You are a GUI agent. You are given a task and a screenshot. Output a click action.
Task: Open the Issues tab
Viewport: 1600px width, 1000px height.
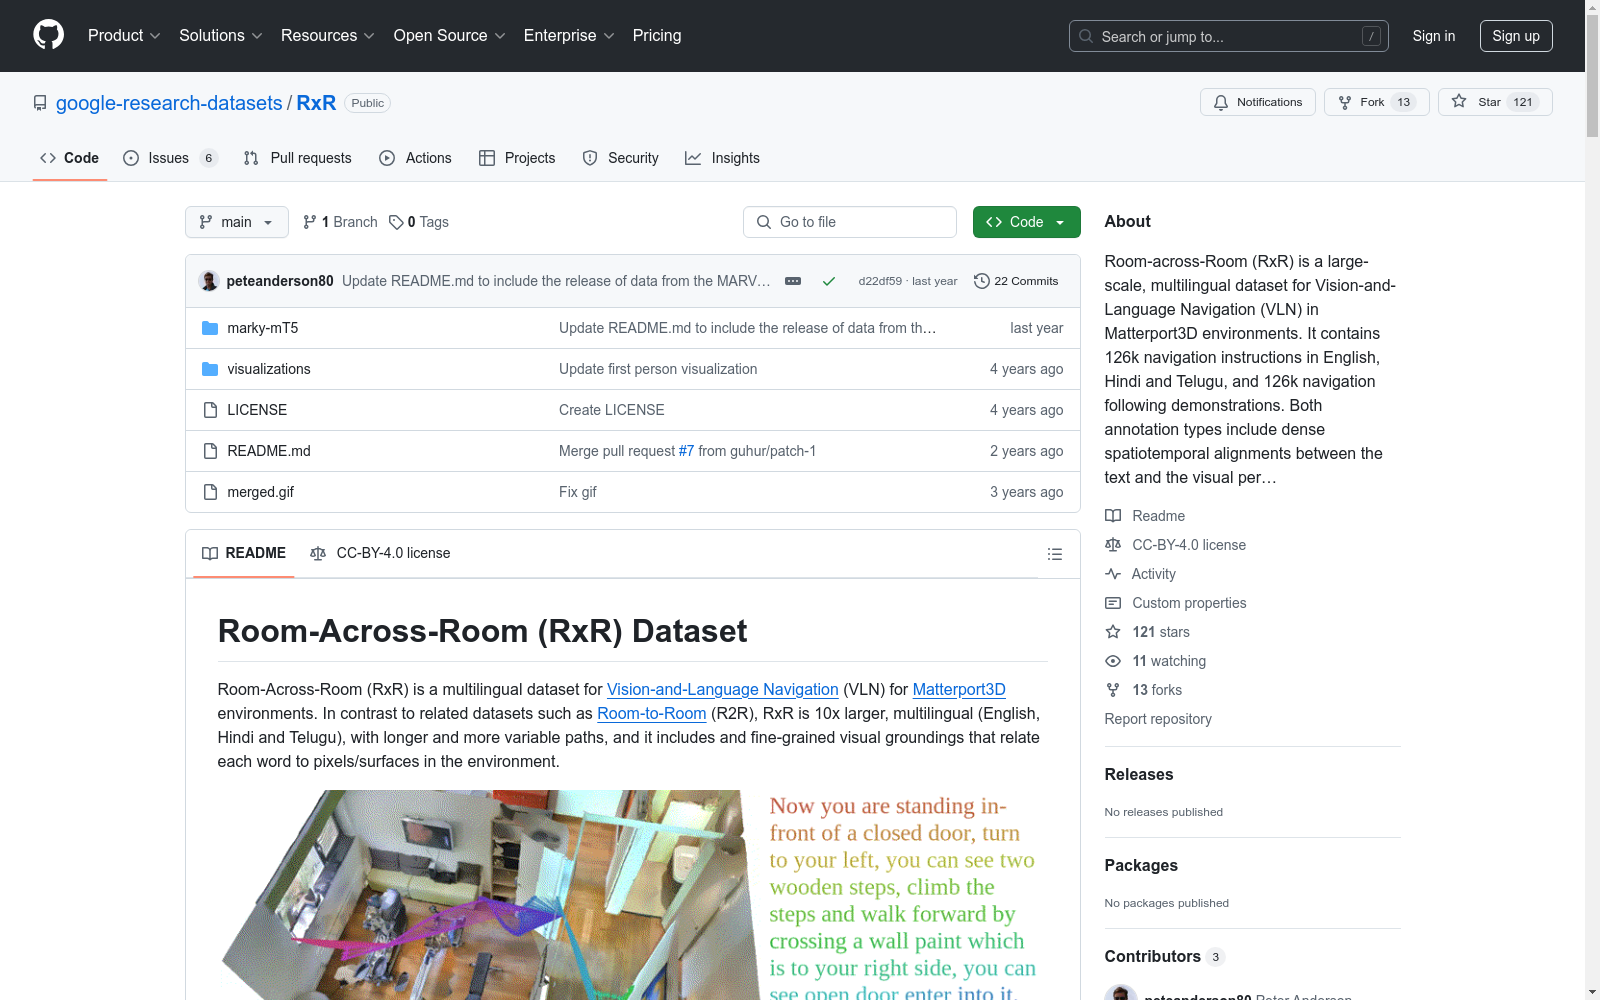coord(170,158)
